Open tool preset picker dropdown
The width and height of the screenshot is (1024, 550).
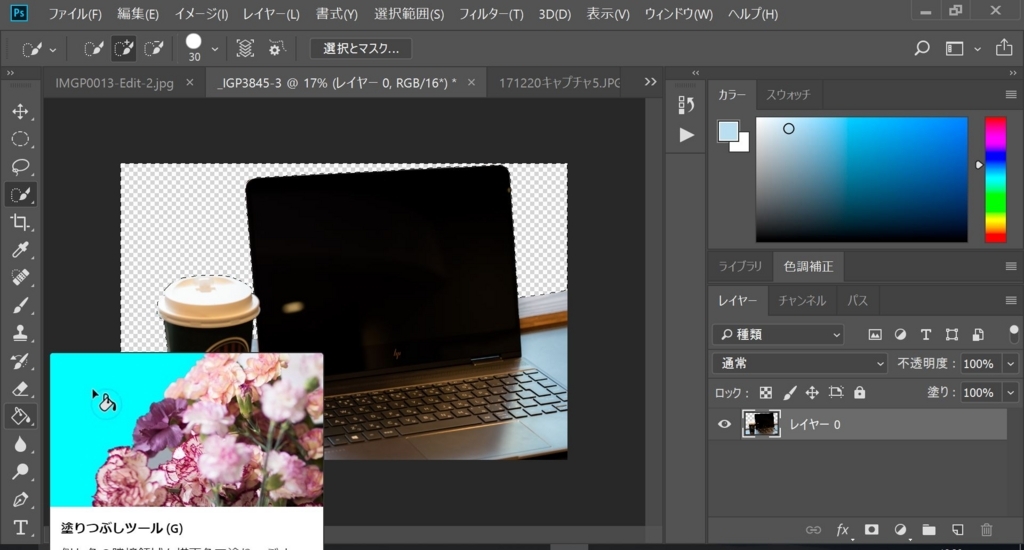(53, 50)
